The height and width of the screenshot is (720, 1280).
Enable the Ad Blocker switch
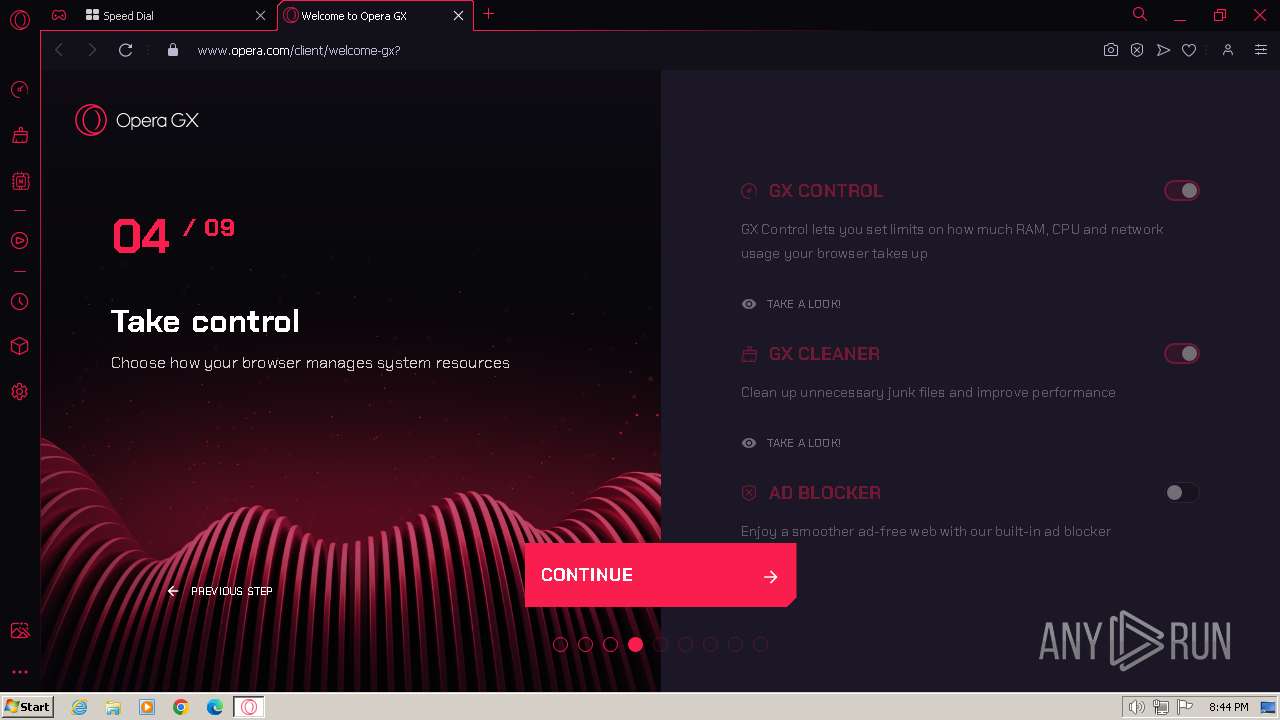click(1181, 492)
